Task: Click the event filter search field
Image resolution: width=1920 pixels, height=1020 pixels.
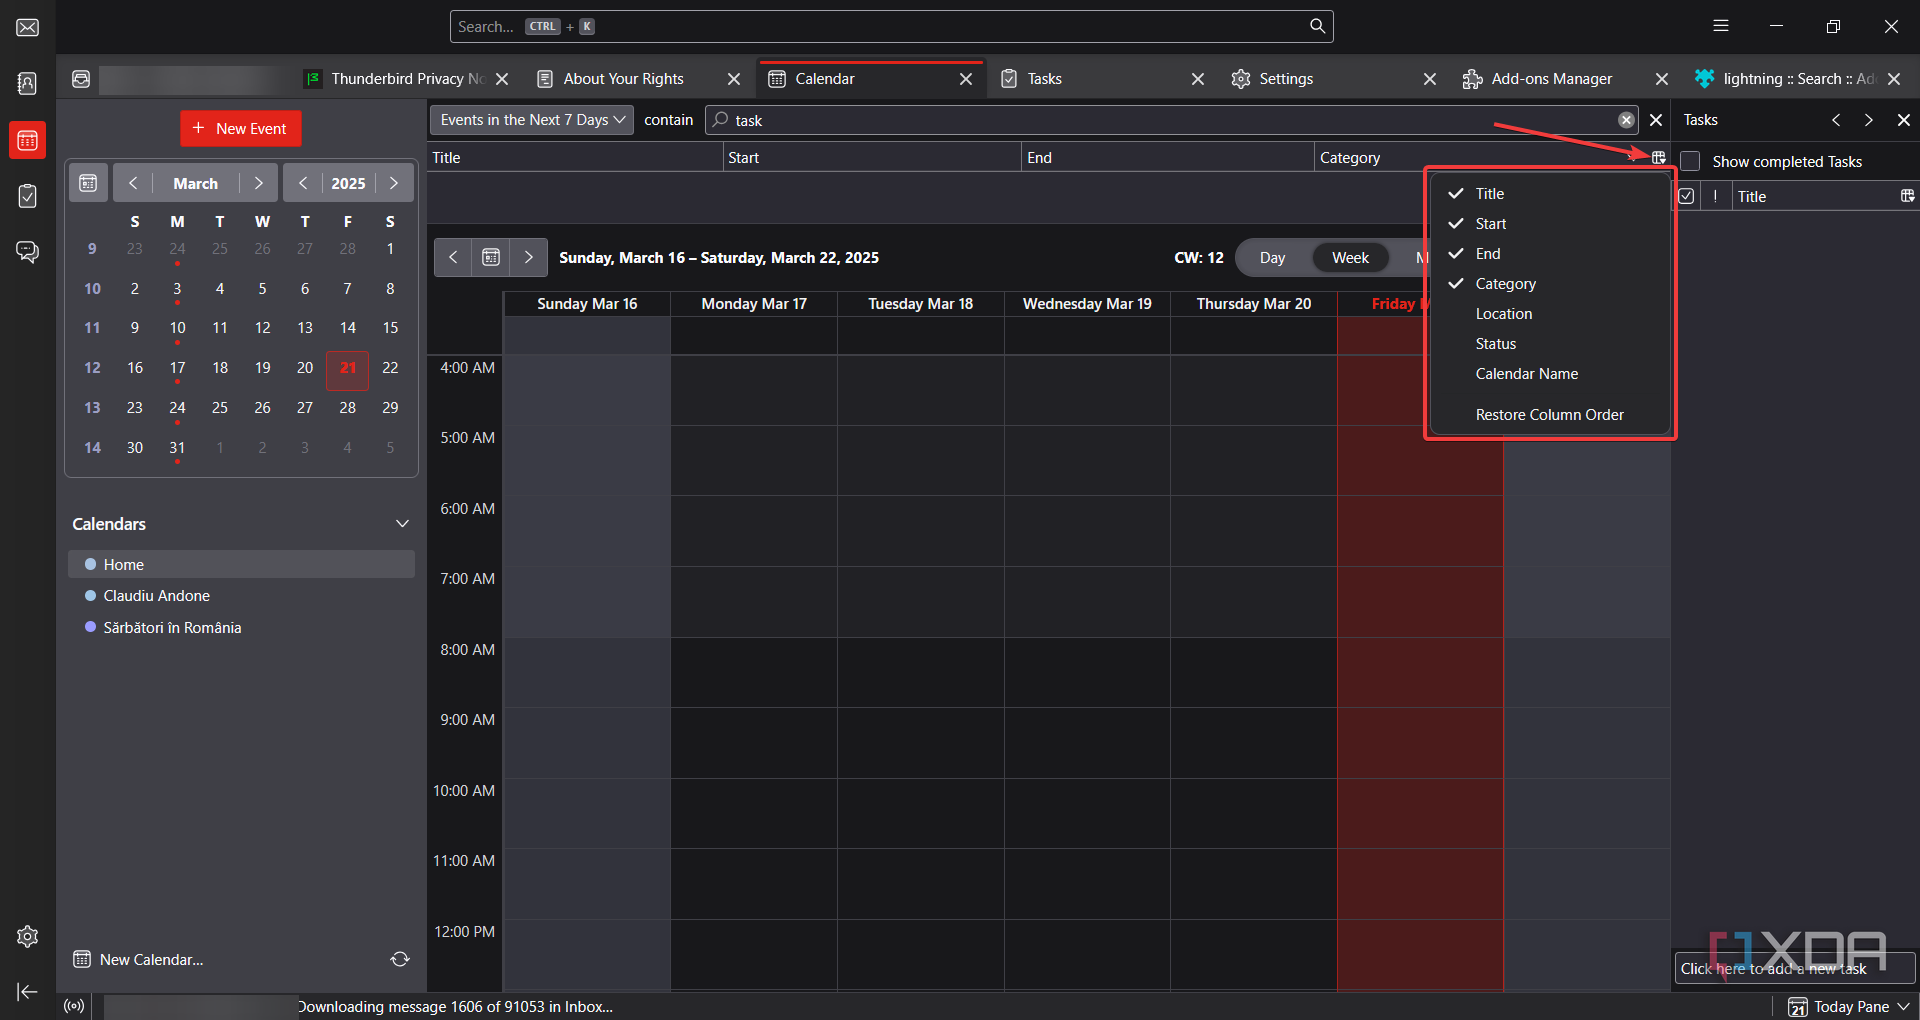Action: (1171, 120)
